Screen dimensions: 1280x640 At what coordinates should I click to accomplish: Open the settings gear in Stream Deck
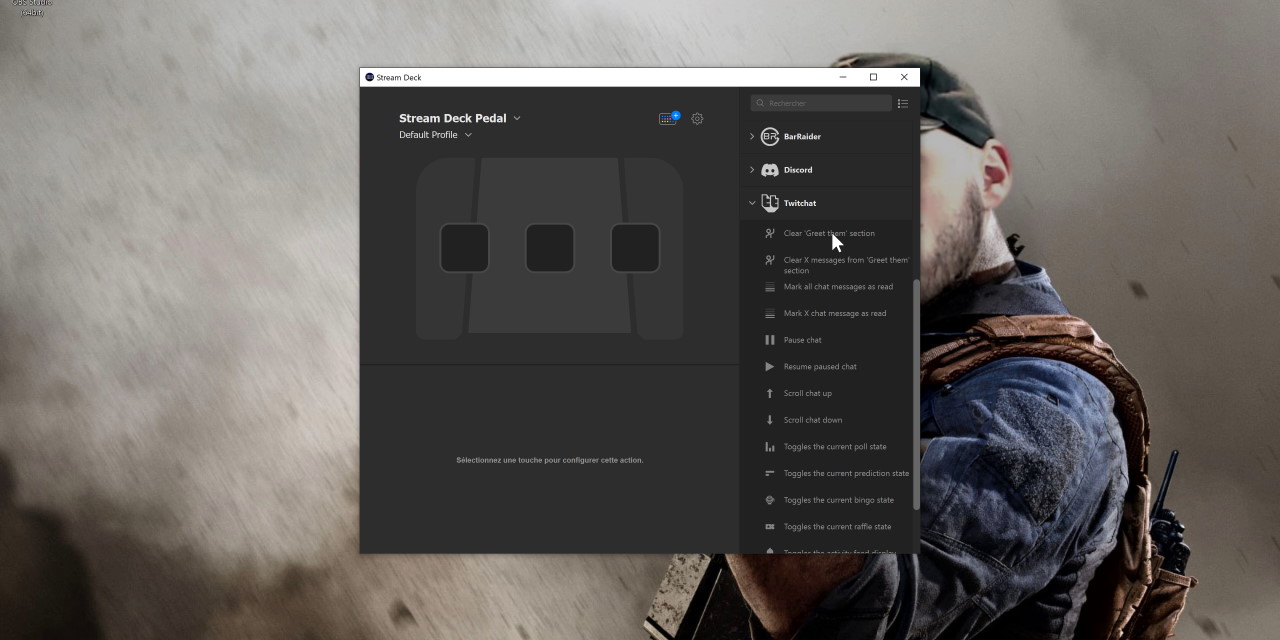pos(697,118)
